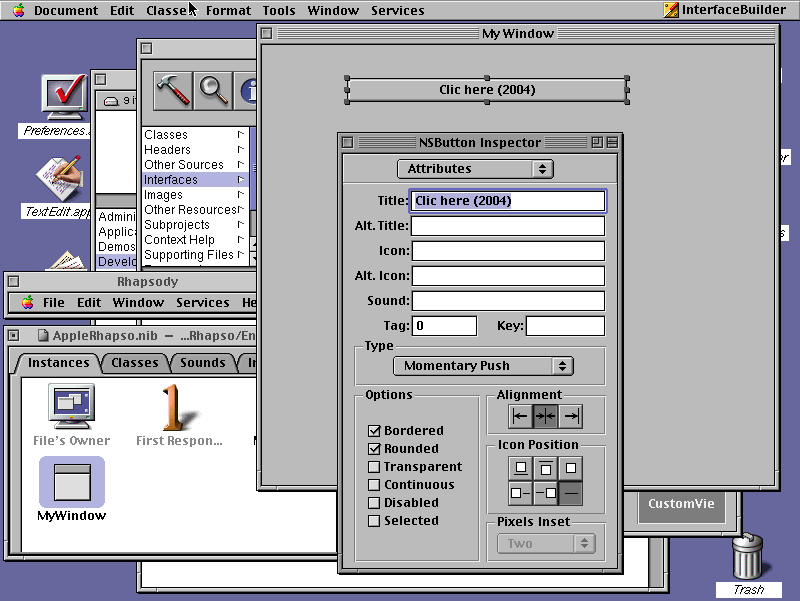Image resolution: width=800 pixels, height=601 pixels.
Task: Open the Services menu in main menu bar
Action: (397, 10)
